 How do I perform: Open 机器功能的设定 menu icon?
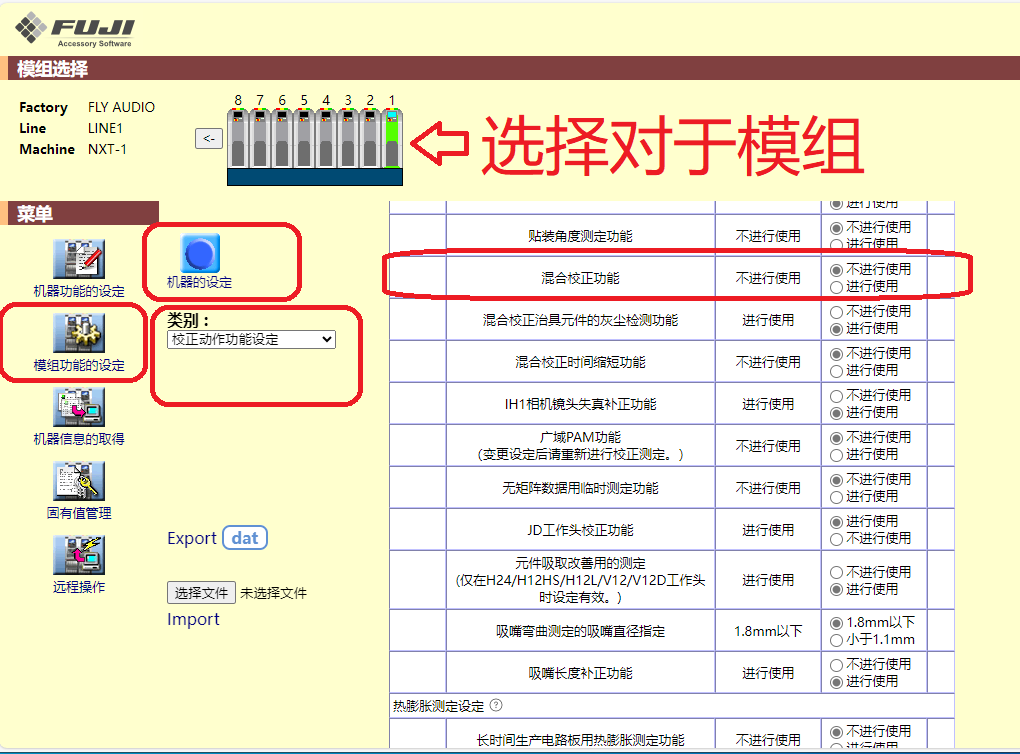coord(79,260)
